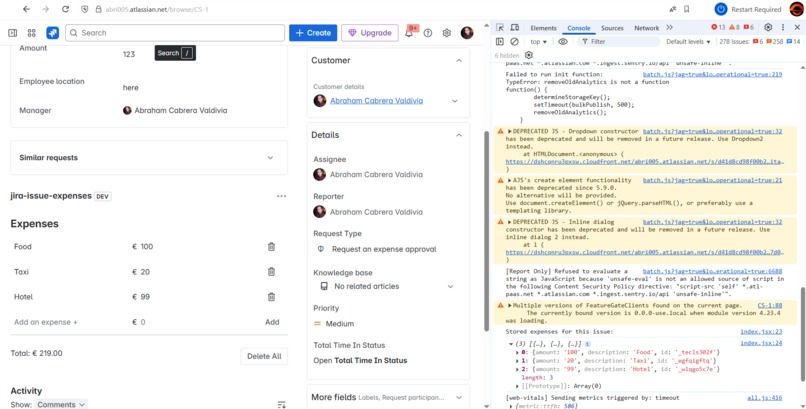This screenshot has height=409, width=806.
Task: Collapse the logged array (3) in console
Action: pos(511,344)
